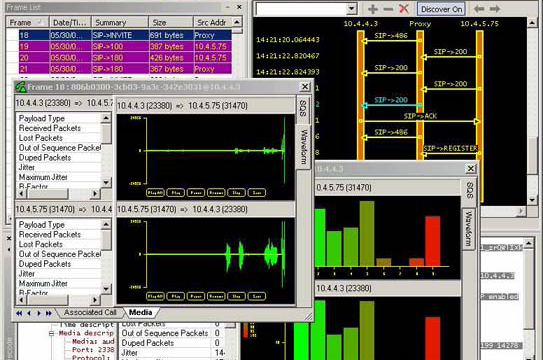This screenshot has height=360, width=543.
Task: Switch to SQS tab in Frame 18 dialog
Action: click(303, 108)
